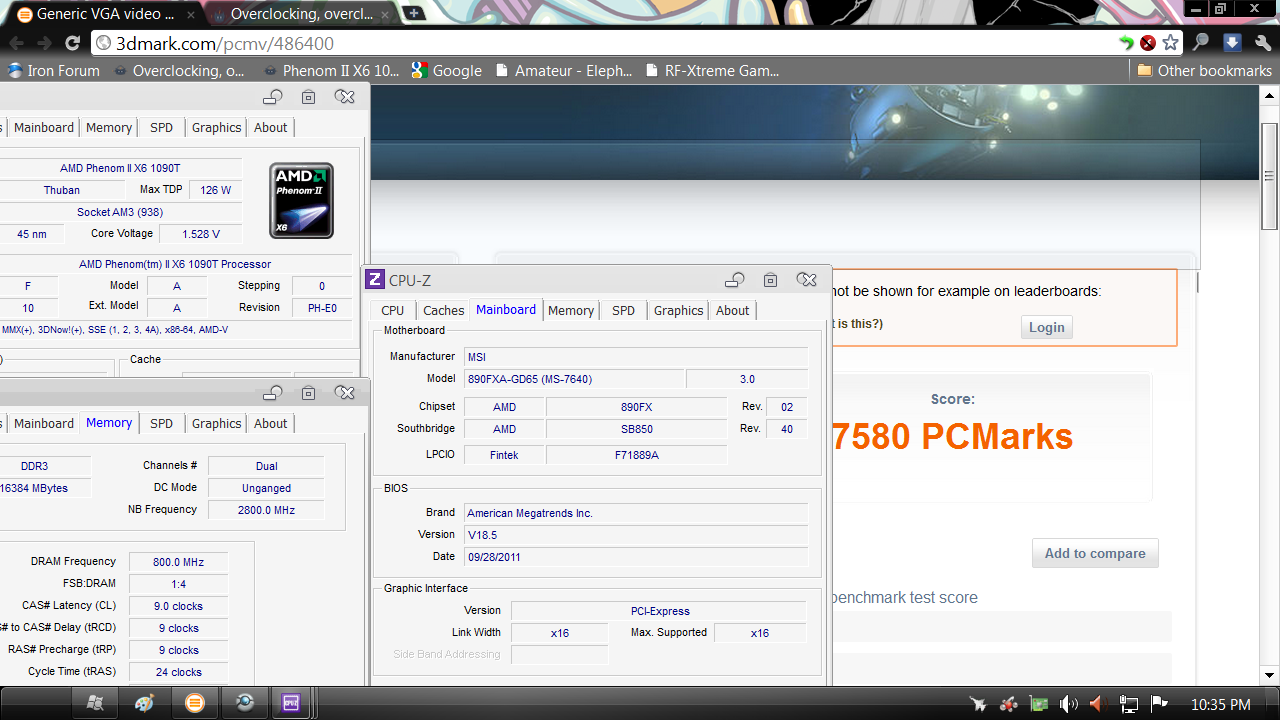Open About tab in the Memory CPU-Z window

tap(270, 424)
